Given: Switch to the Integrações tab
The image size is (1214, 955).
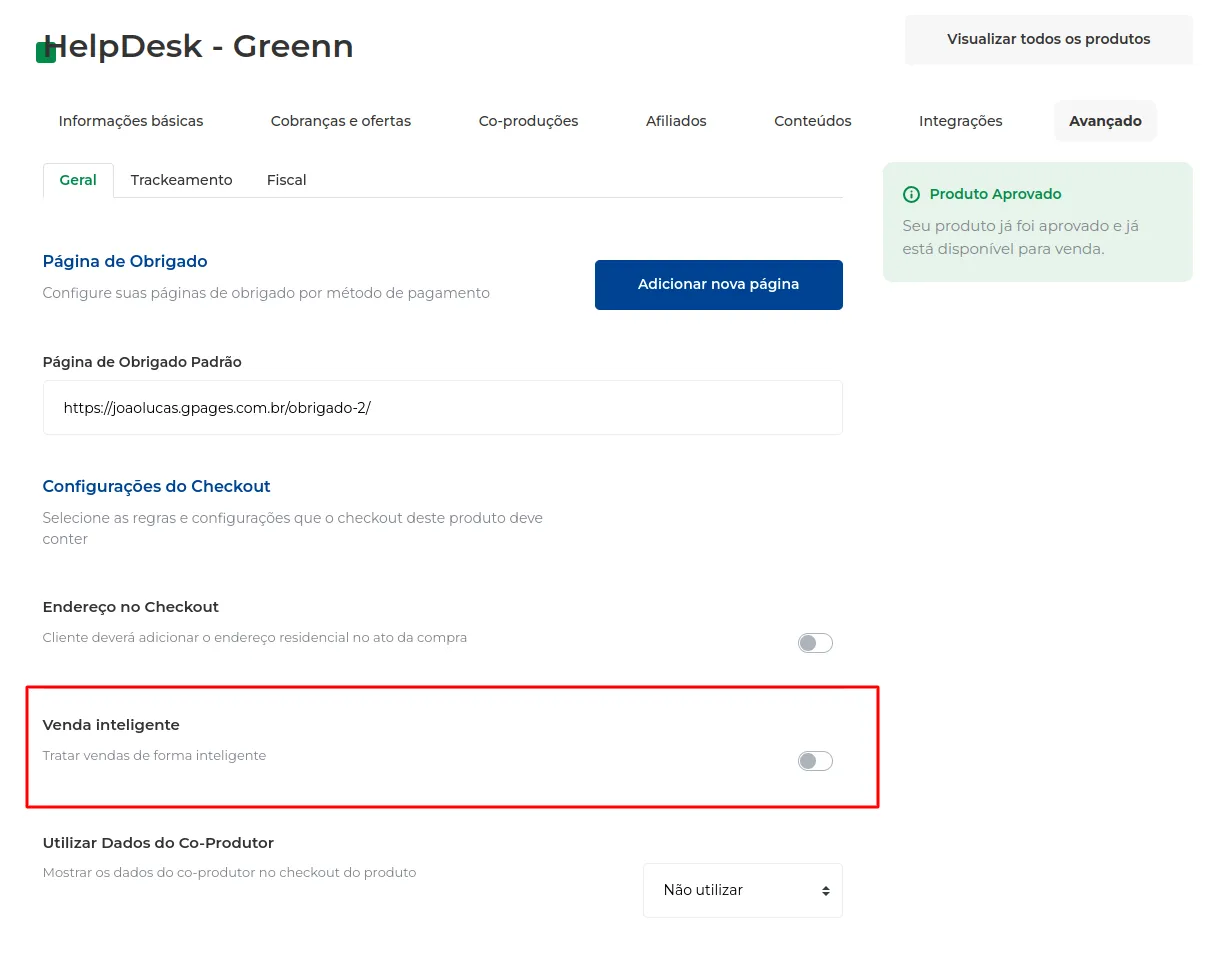Looking at the screenshot, I should coord(961,121).
